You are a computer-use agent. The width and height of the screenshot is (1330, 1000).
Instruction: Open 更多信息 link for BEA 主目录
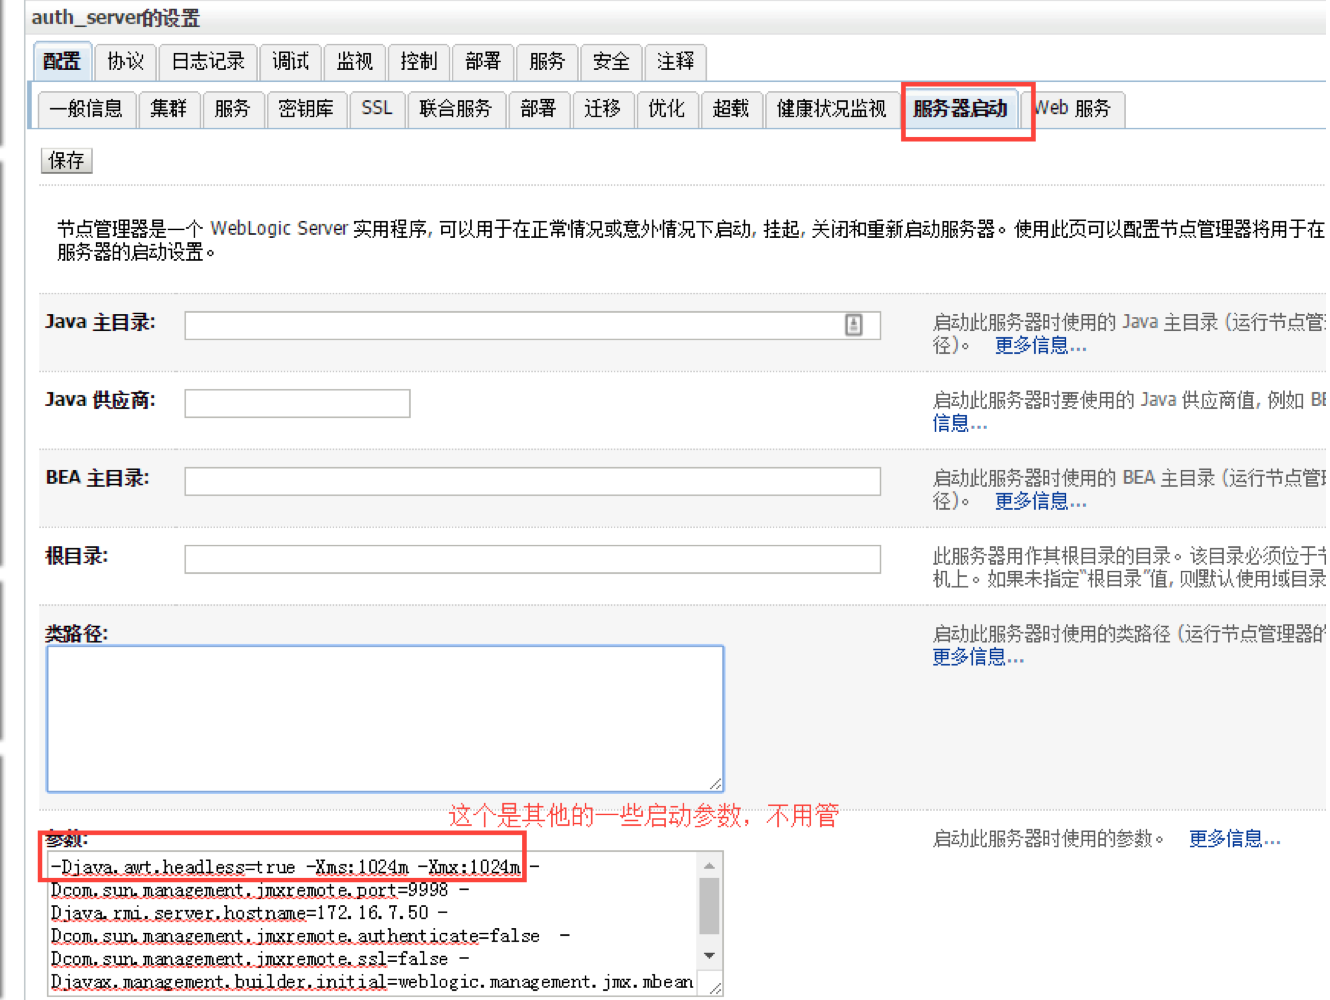(x=1041, y=502)
